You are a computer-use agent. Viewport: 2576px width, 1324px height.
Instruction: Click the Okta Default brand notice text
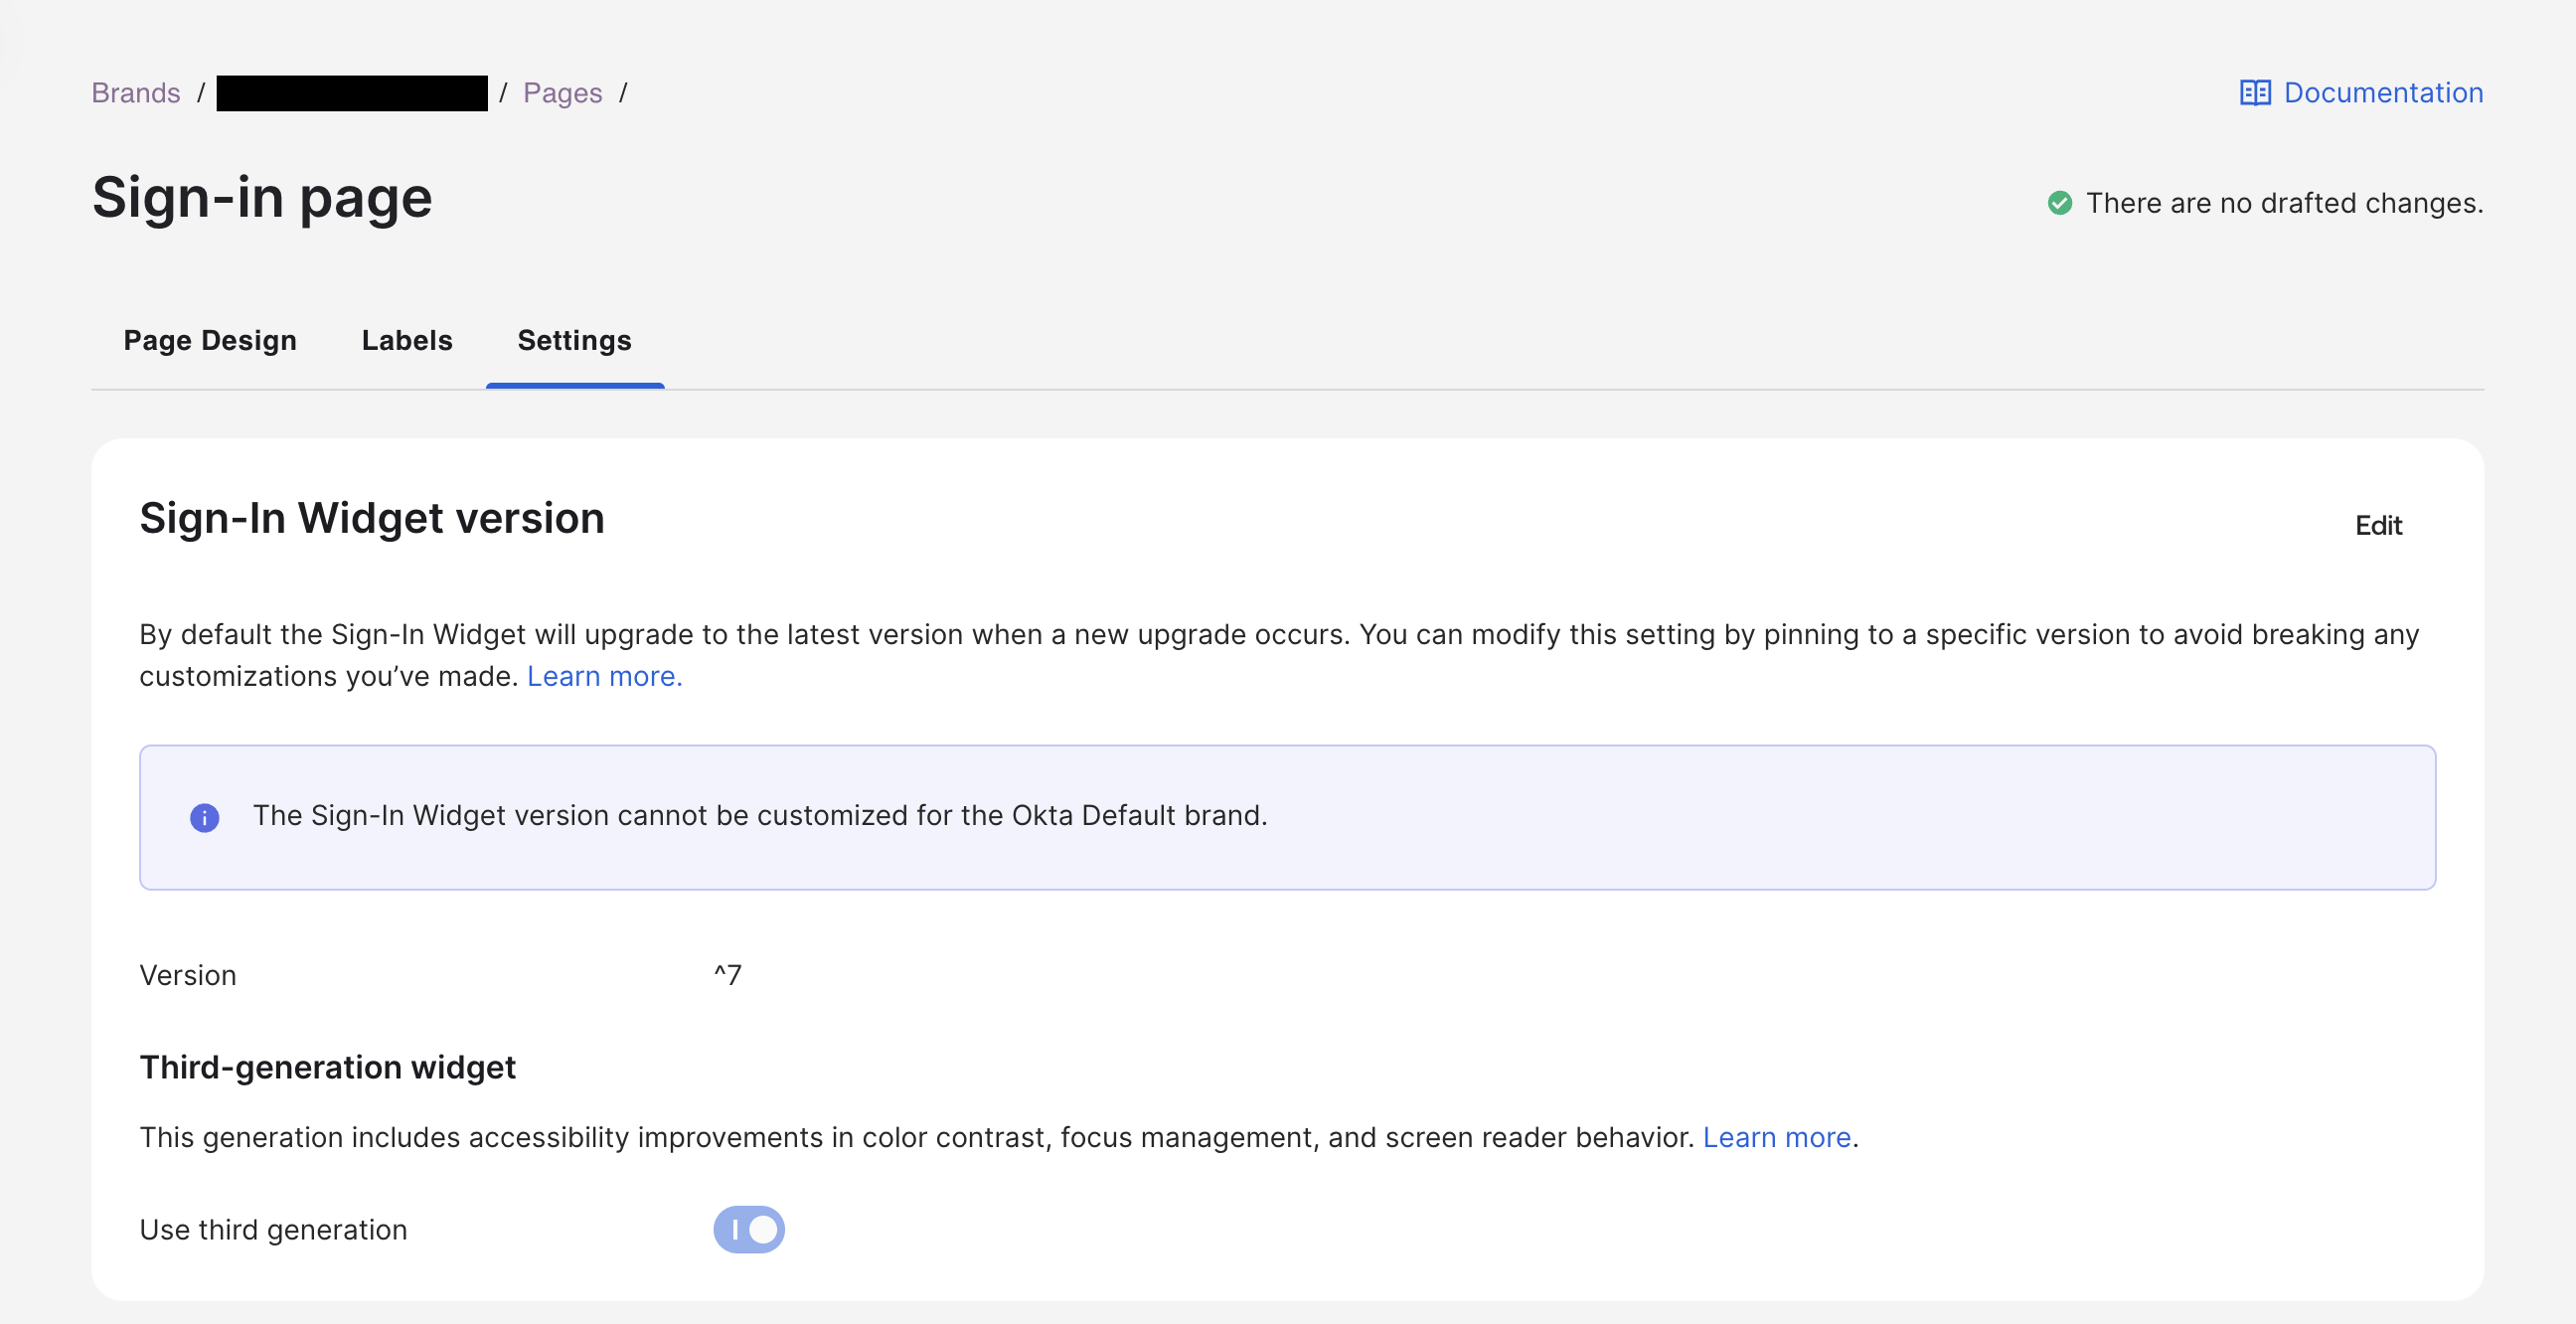point(760,815)
